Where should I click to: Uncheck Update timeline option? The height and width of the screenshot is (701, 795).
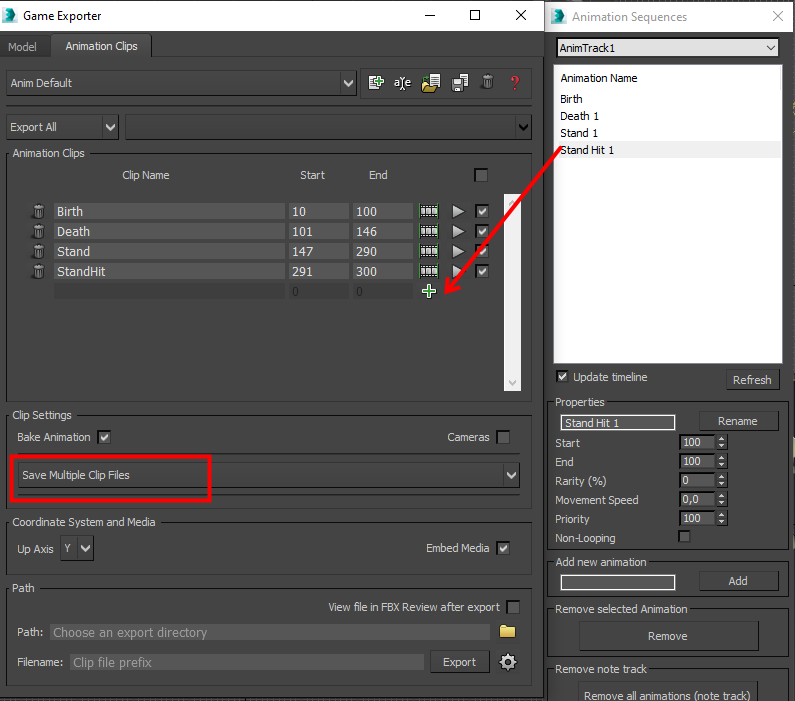[562, 377]
